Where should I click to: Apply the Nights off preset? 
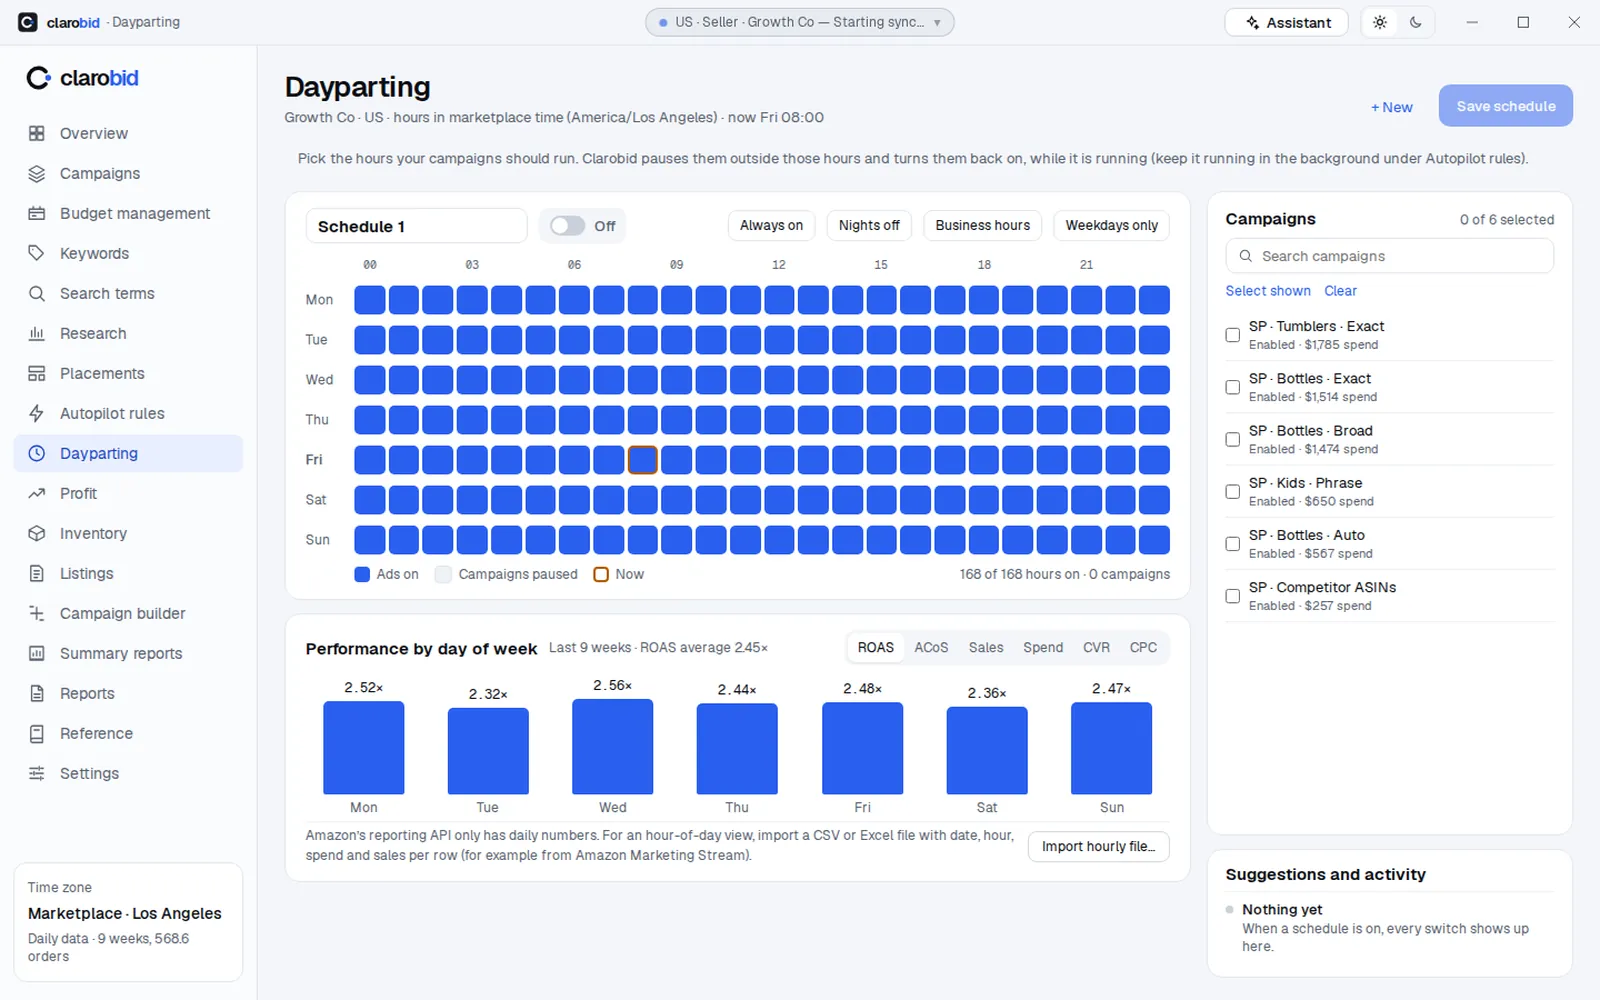coord(869,225)
